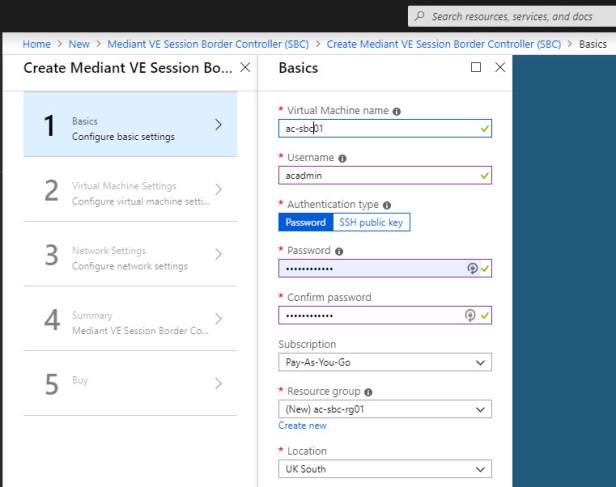616x487 pixels.
Task: Select Password authentication type
Action: click(x=305, y=222)
